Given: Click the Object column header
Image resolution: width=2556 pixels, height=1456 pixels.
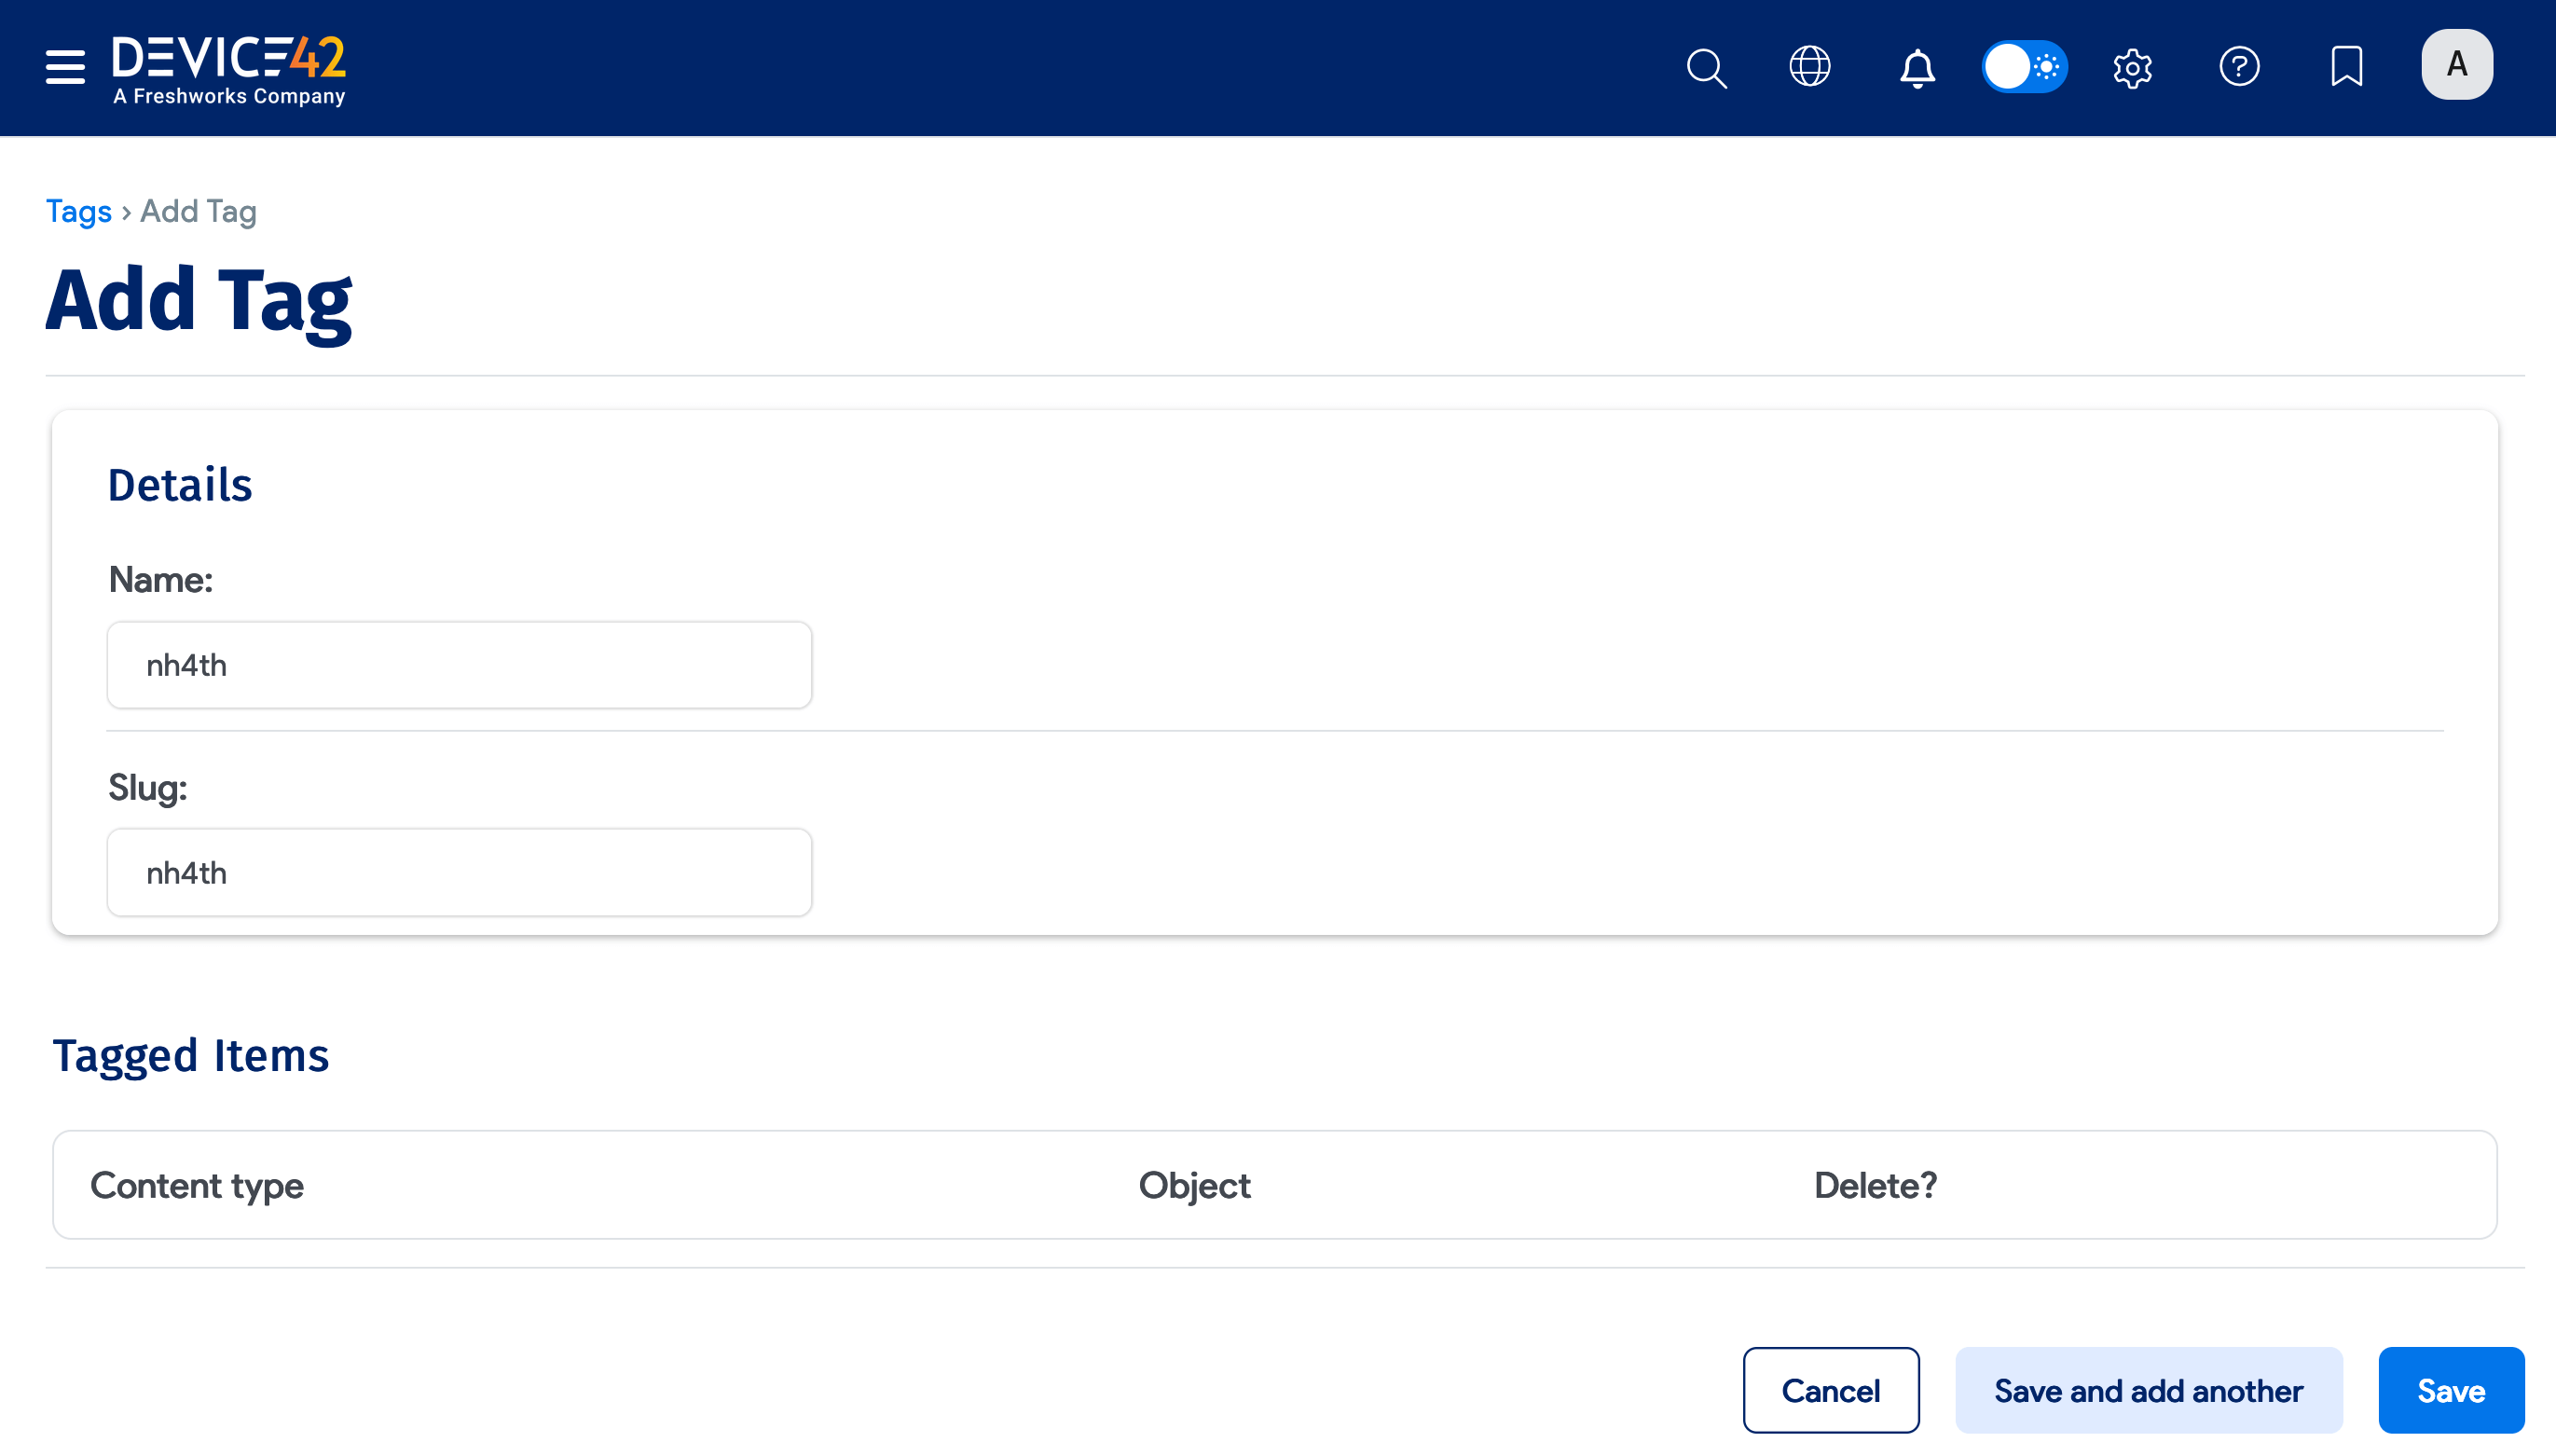Looking at the screenshot, I should (x=1194, y=1185).
